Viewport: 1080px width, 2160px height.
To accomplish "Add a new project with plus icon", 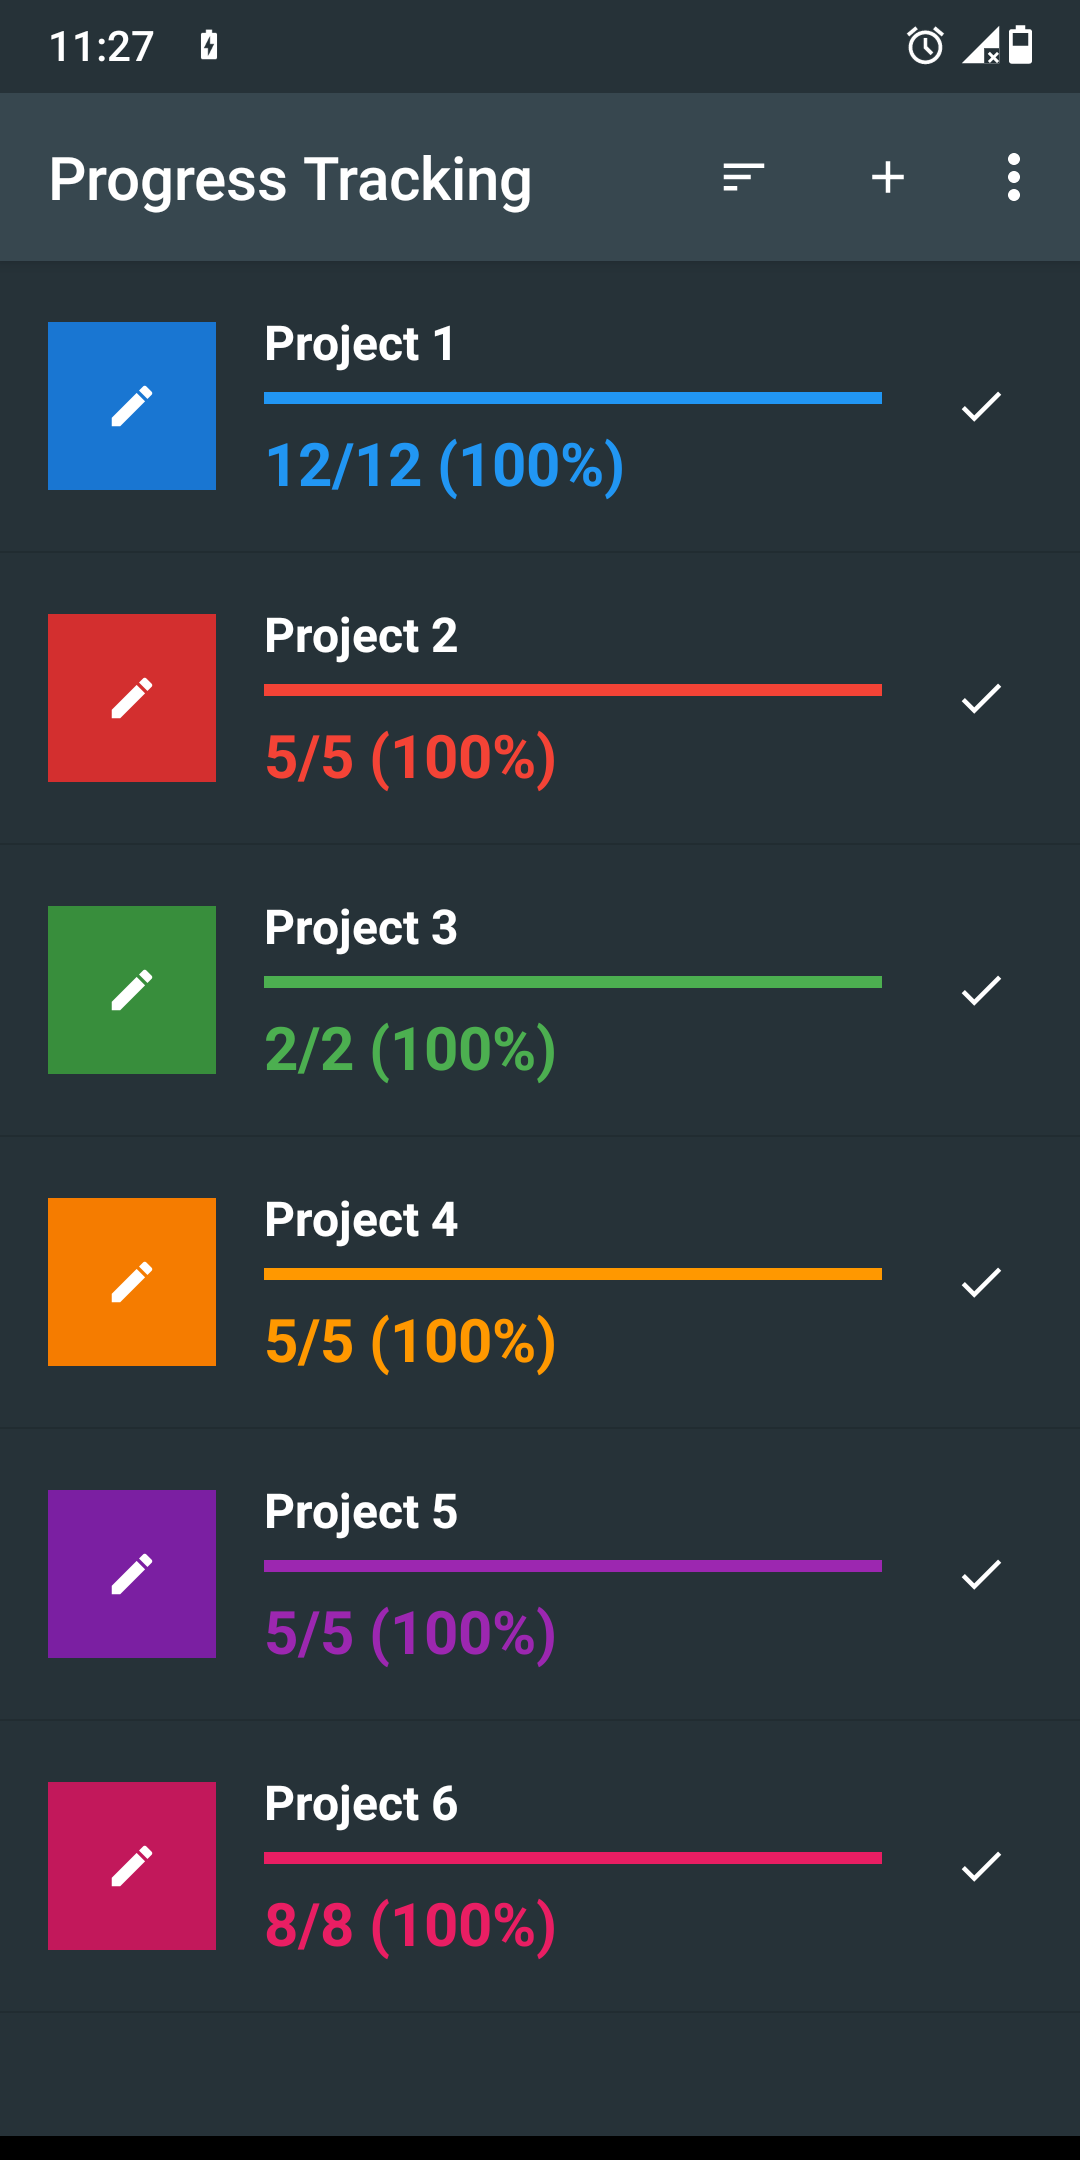I will coord(888,178).
